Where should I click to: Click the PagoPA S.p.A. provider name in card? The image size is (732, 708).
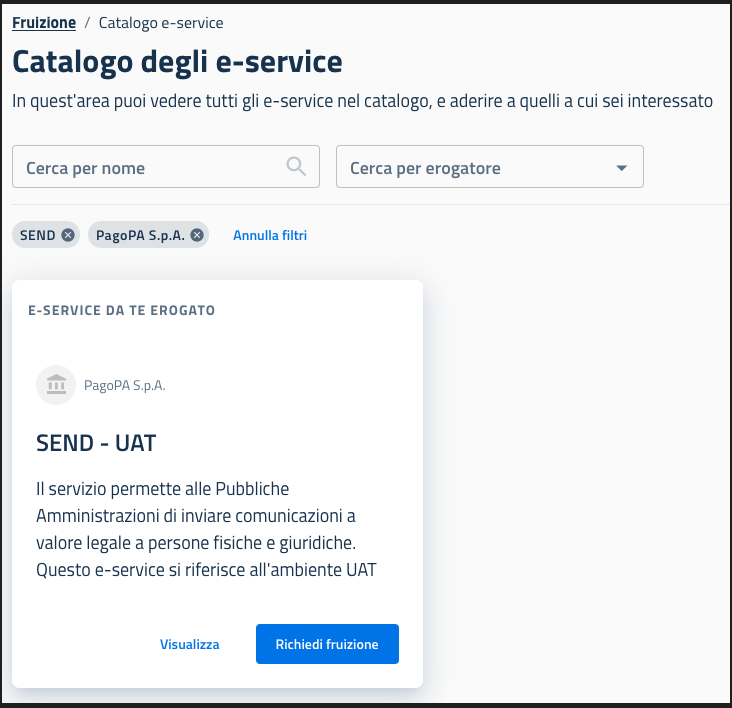[125, 385]
